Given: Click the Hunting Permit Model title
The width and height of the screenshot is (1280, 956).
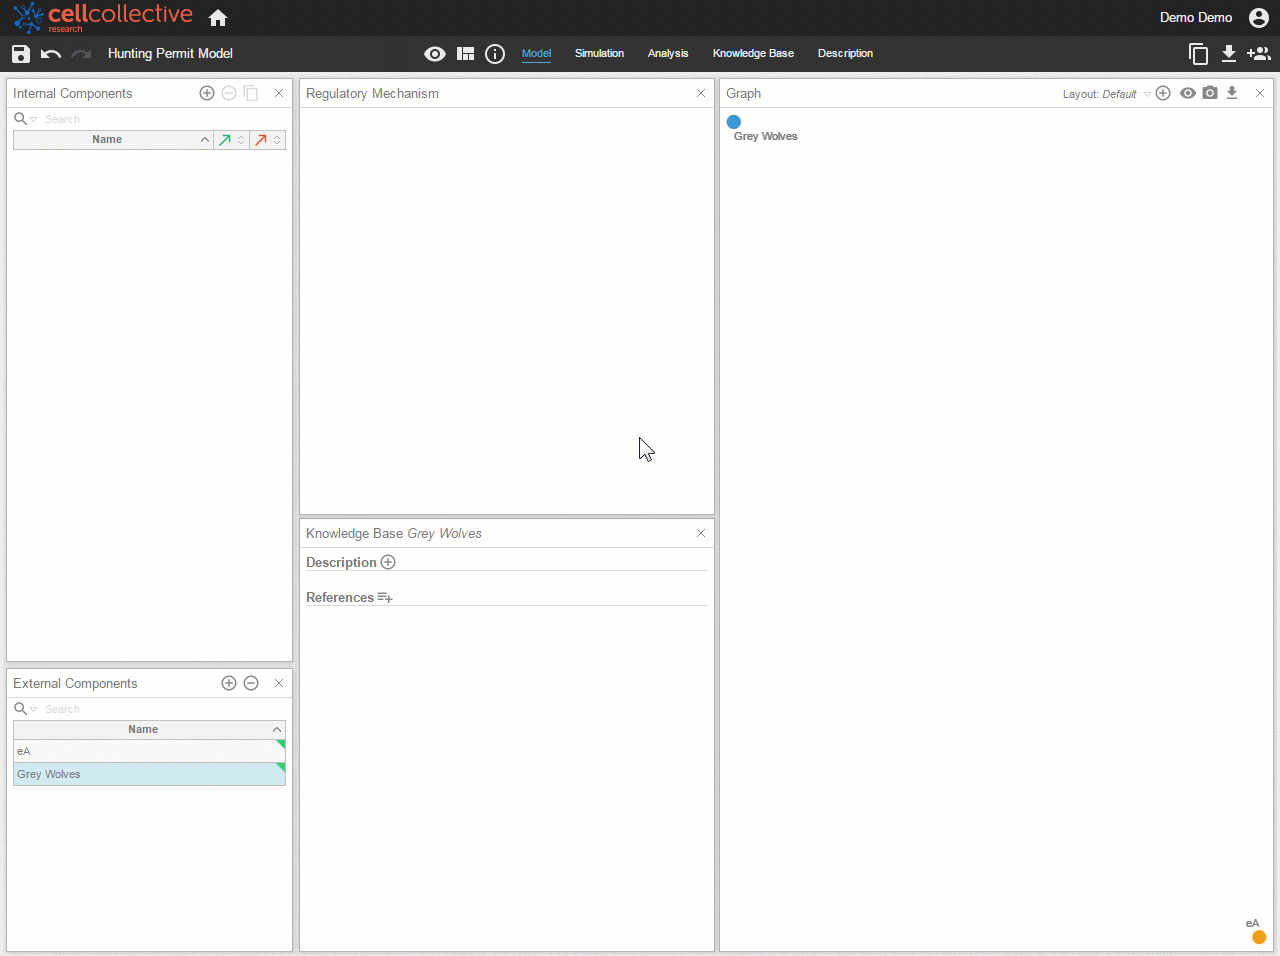Looking at the screenshot, I should tap(170, 54).
